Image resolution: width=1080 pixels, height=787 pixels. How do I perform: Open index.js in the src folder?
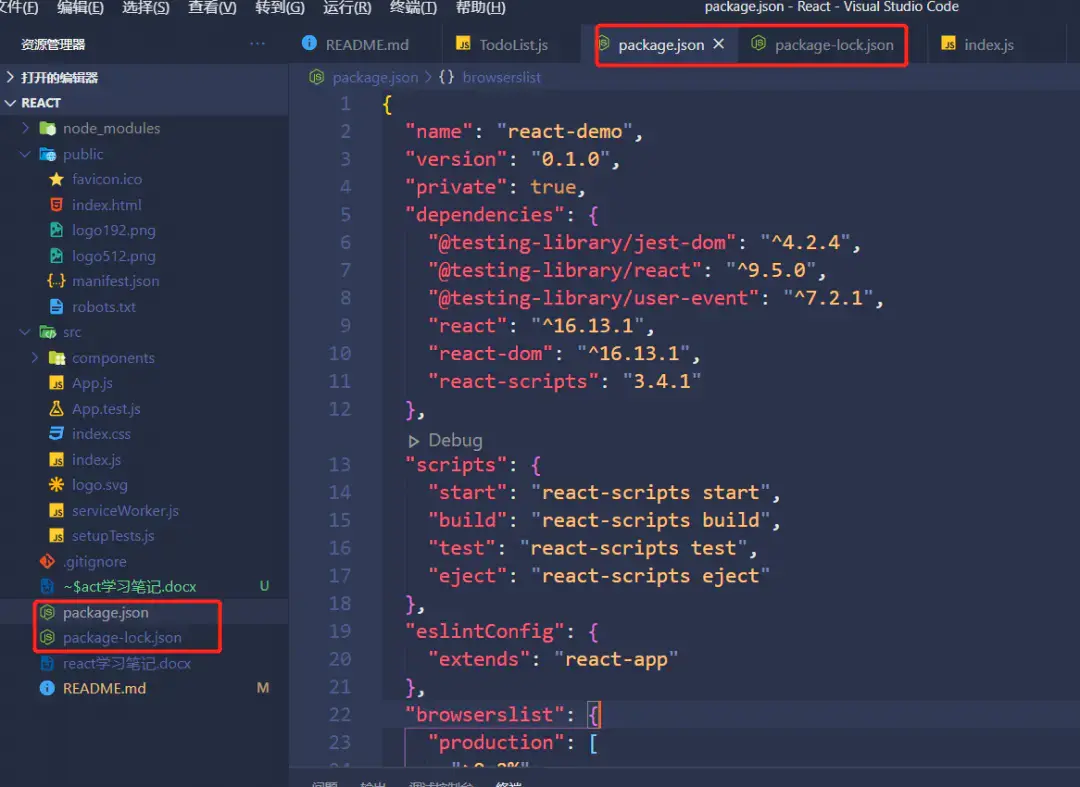pyautogui.click(x=96, y=459)
